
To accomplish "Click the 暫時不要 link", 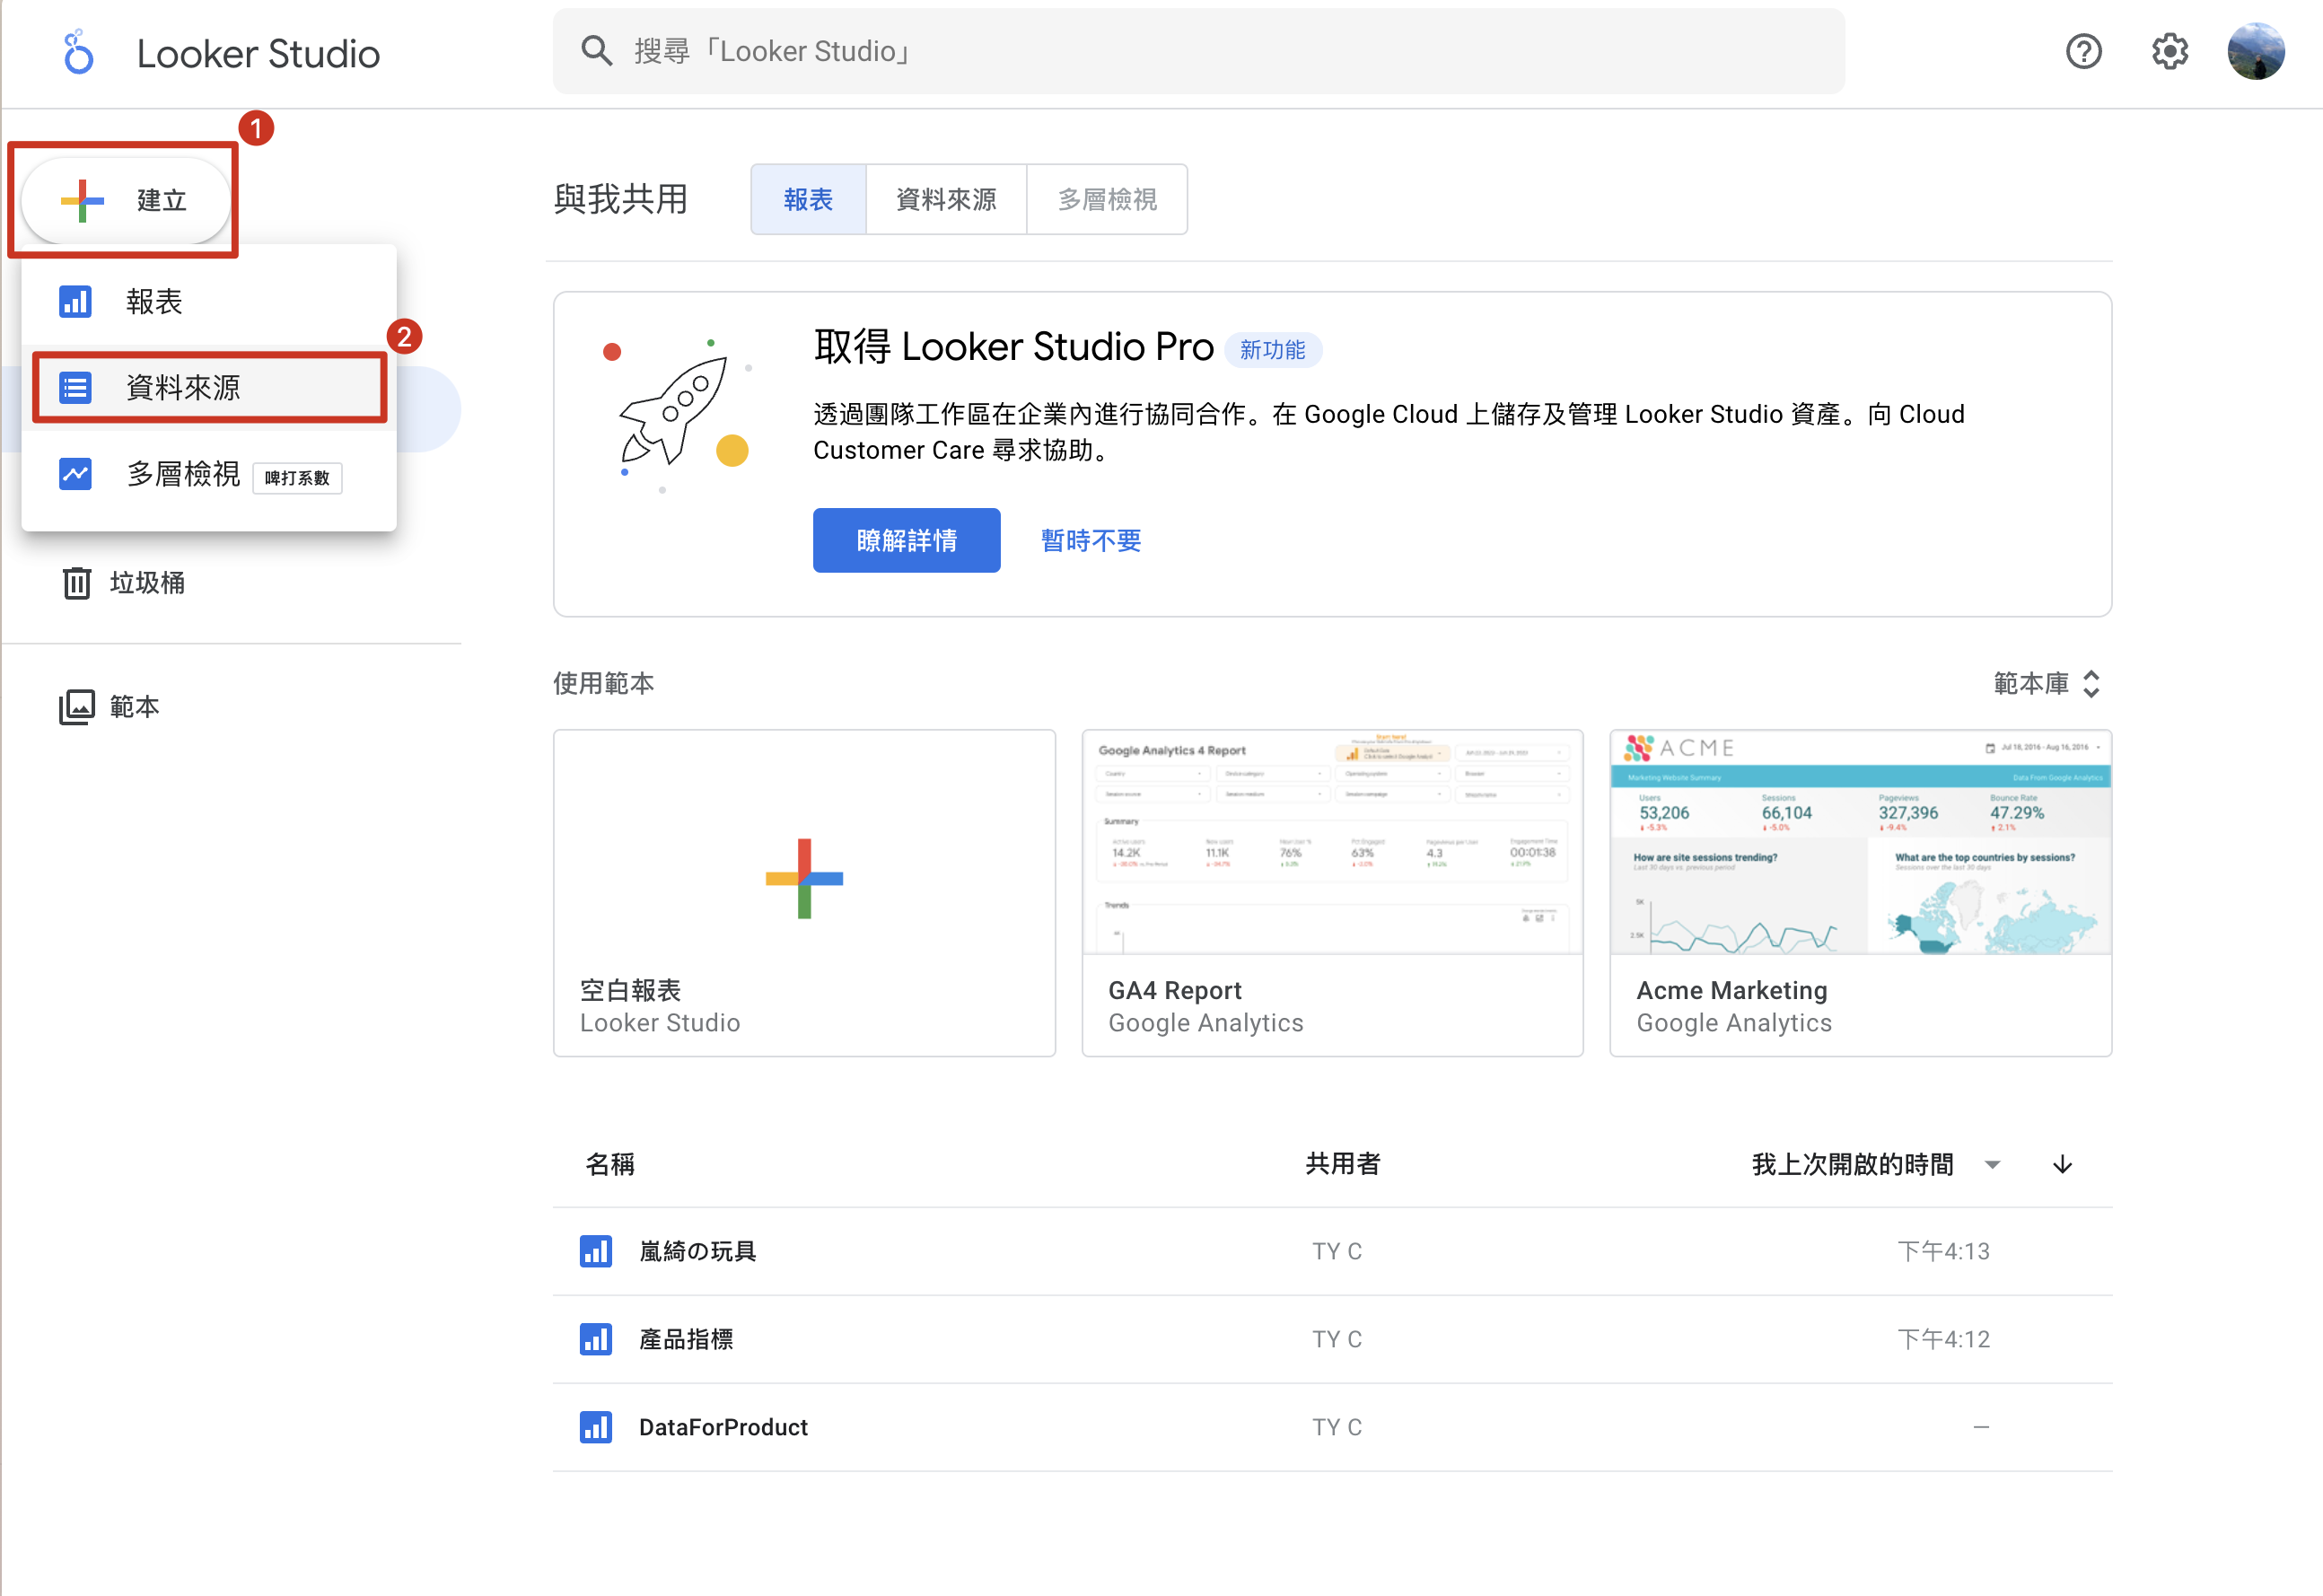I will [x=1091, y=540].
